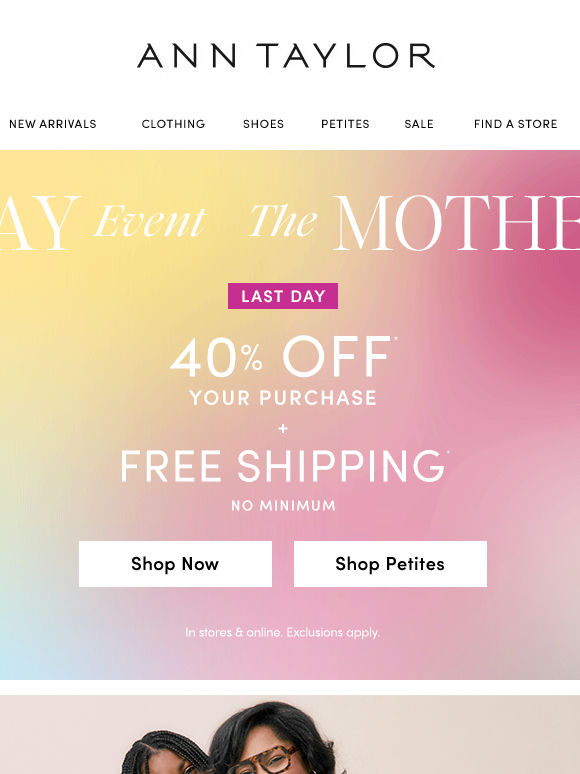Click the Ann Taylor logo
The height and width of the screenshot is (774, 580).
tap(286, 56)
